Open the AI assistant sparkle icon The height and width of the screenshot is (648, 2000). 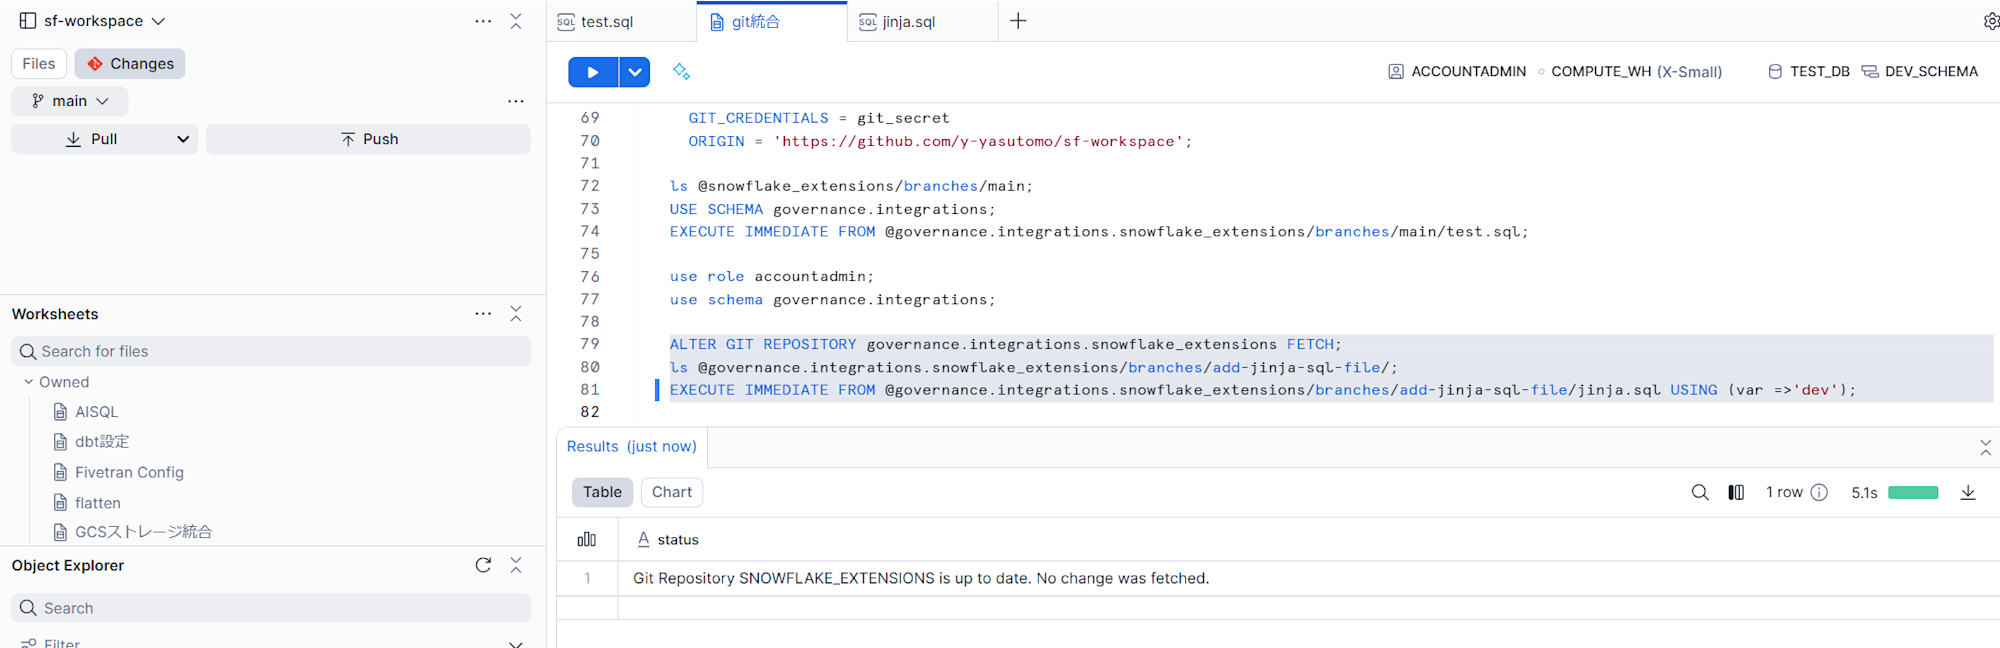(x=681, y=72)
